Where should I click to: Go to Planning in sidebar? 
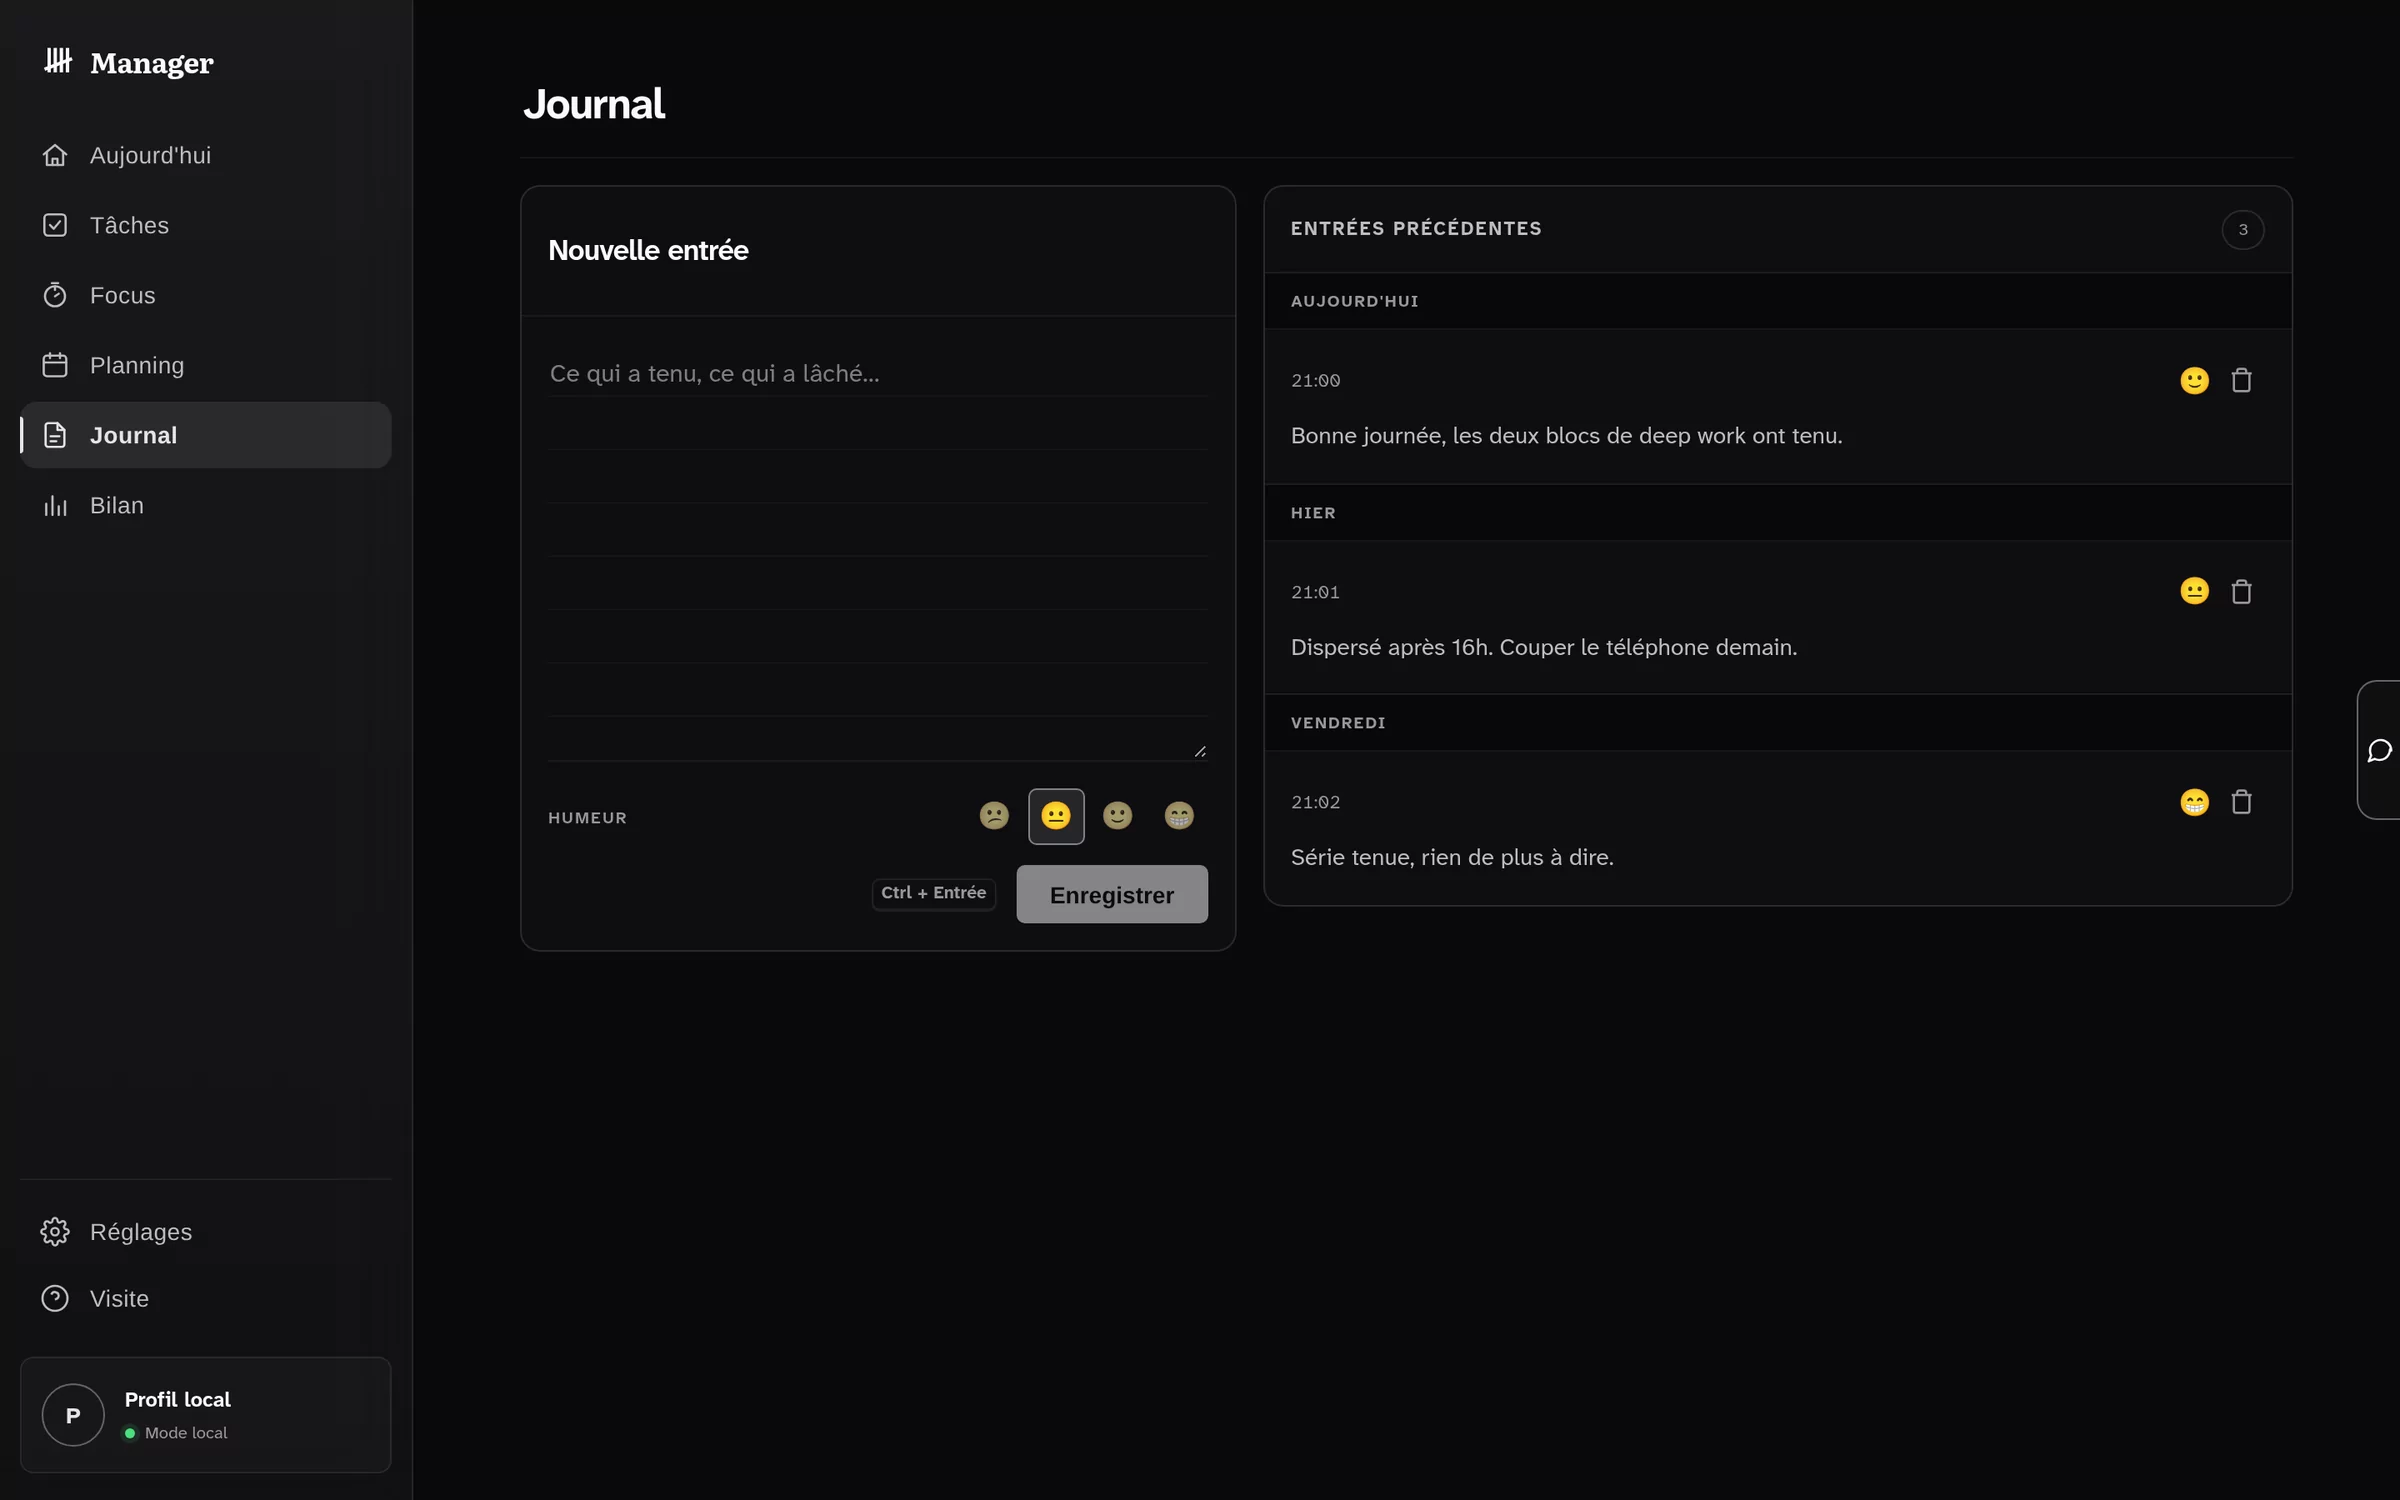click(206, 365)
